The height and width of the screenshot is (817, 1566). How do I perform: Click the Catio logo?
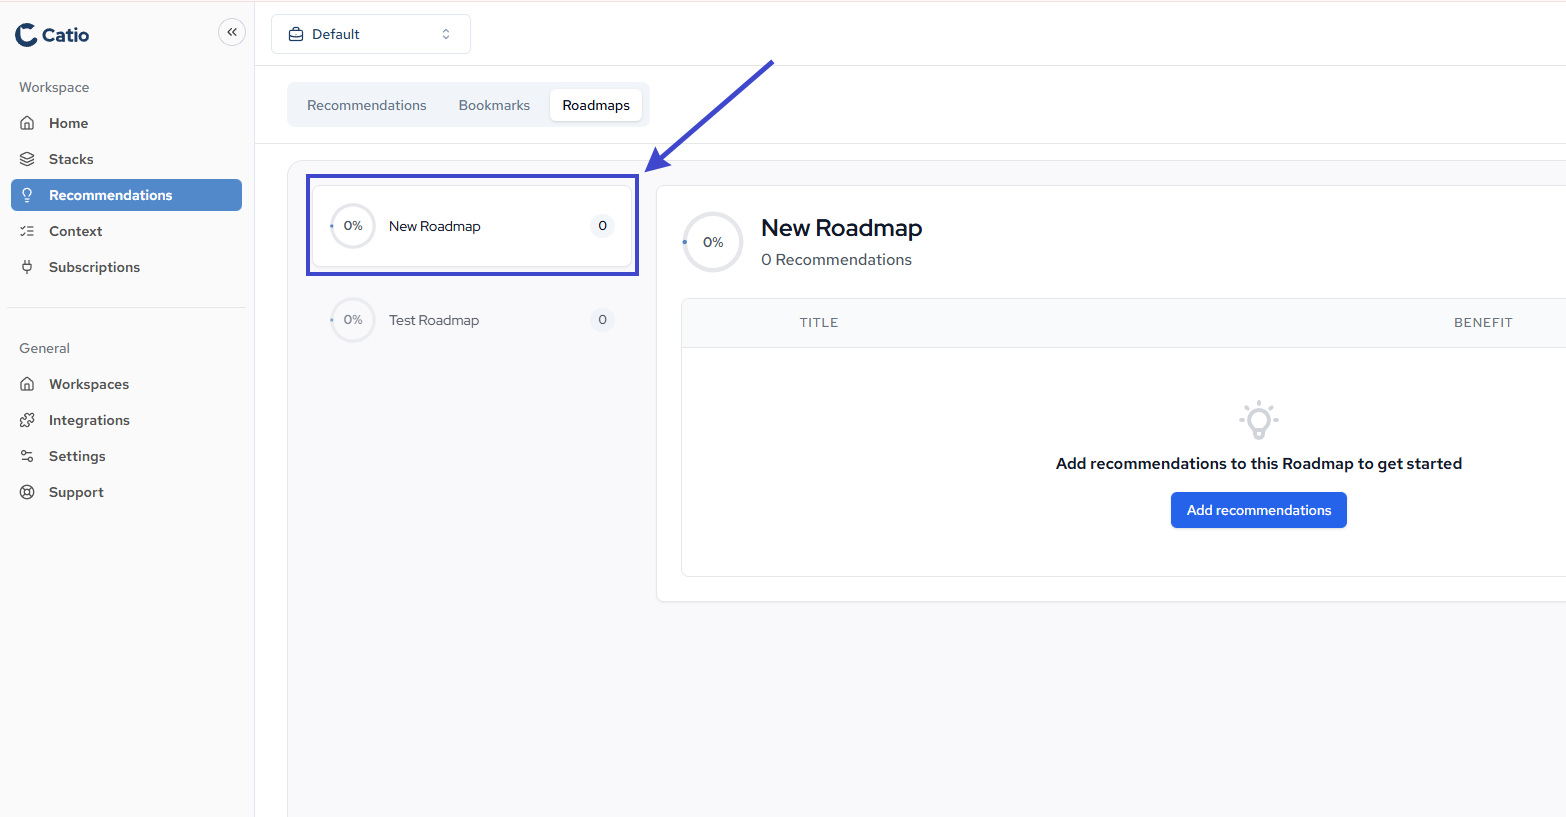[51, 33]
